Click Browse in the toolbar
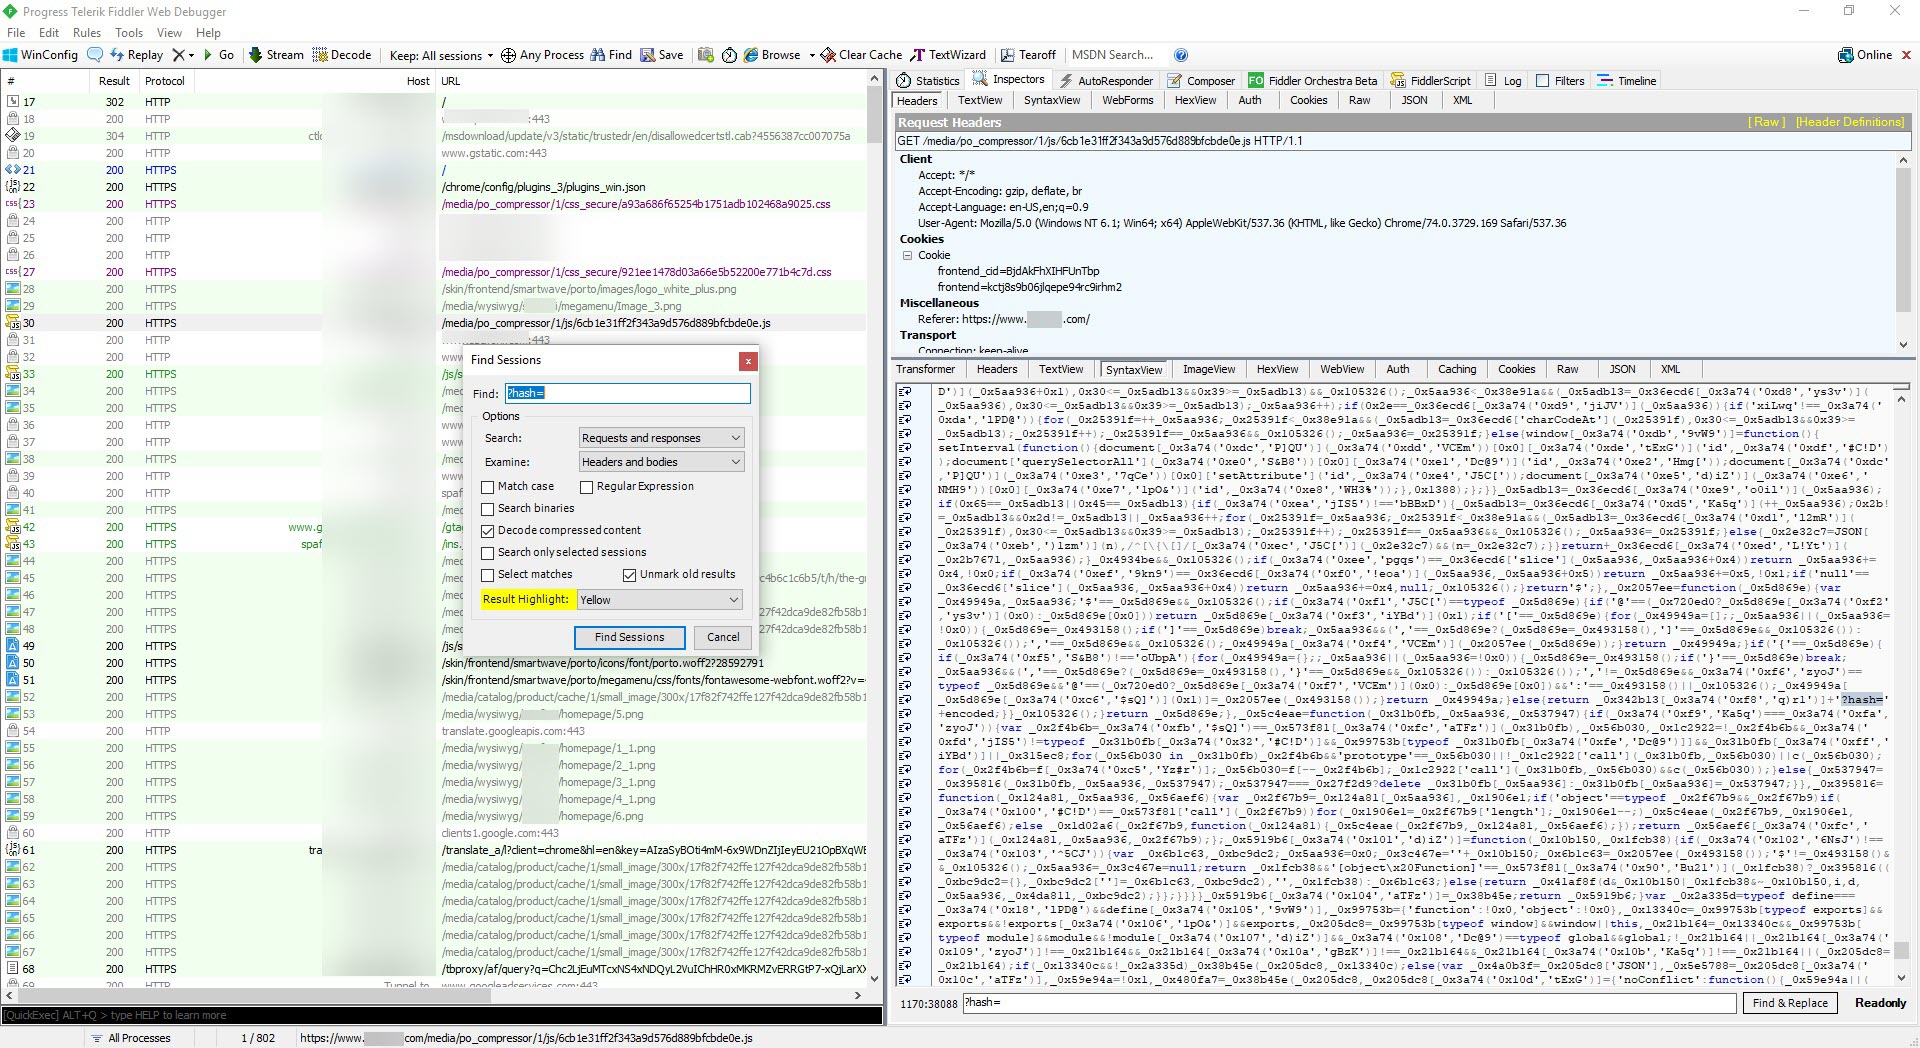Image resolution: width=1920 pixels, height=1048 pixels. point(772,55)
